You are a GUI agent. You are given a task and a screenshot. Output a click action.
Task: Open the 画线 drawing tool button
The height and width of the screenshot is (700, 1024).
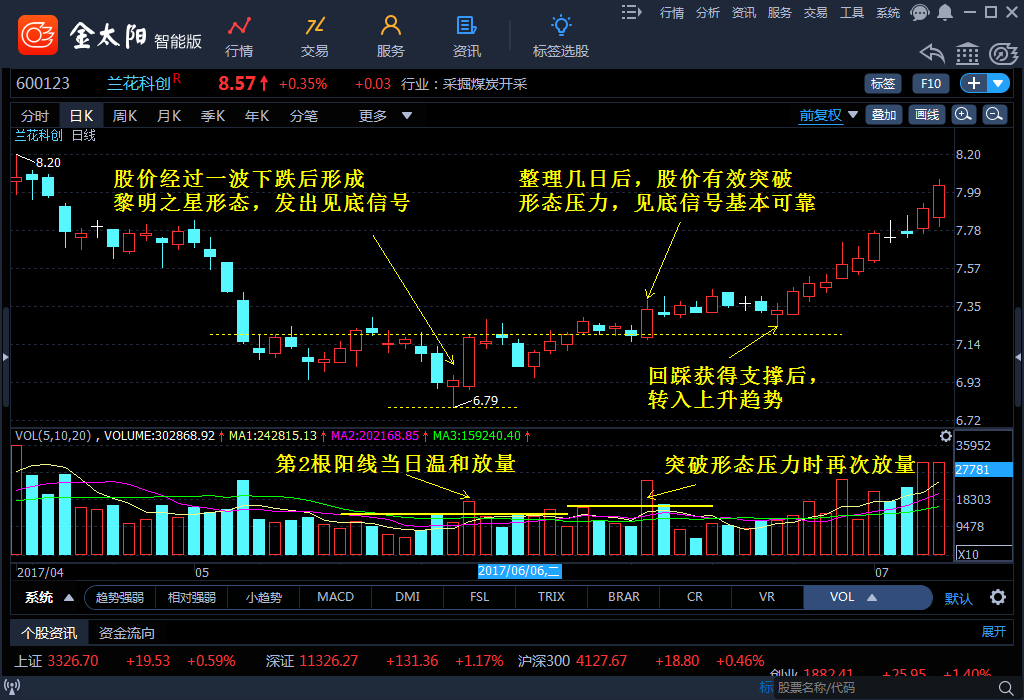tap(928, 114)
